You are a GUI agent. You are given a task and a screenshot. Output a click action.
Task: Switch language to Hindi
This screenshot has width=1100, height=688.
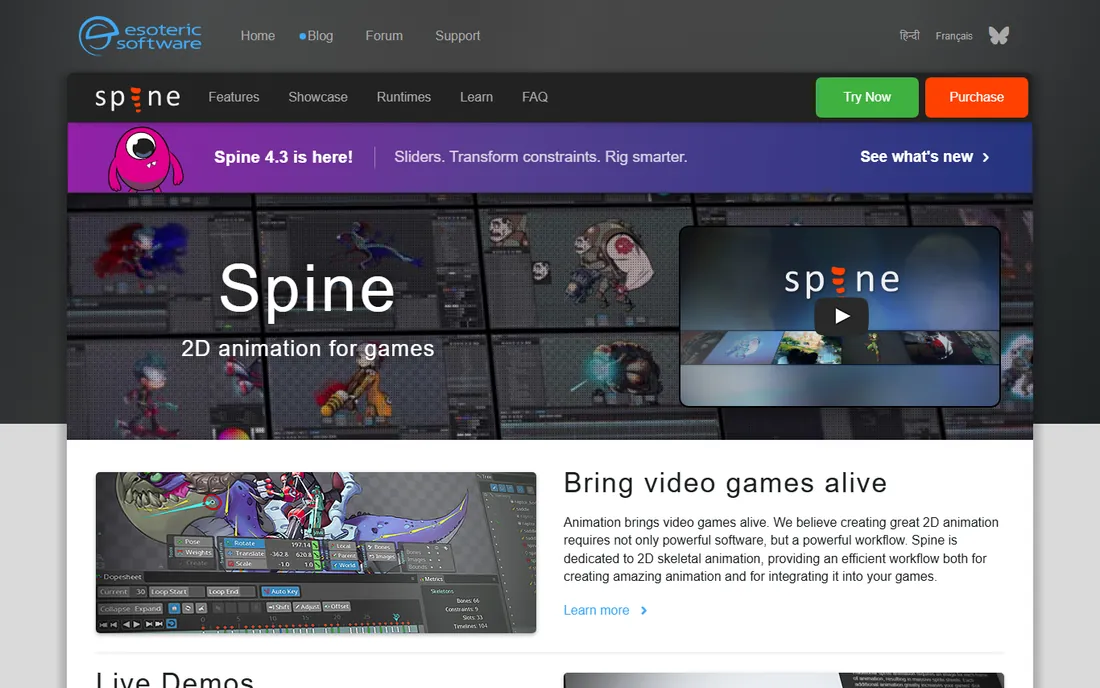[x=909, y=36]
